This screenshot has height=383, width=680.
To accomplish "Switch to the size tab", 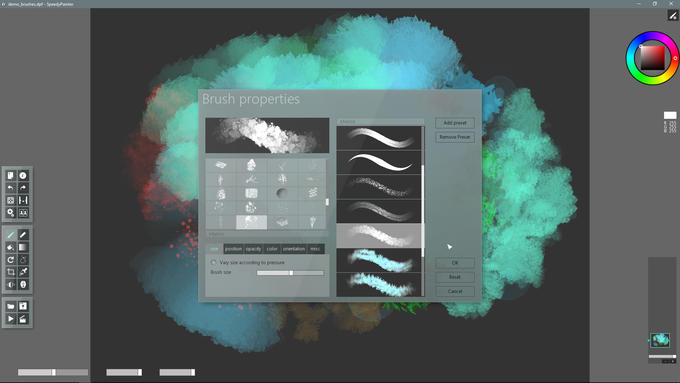I will pyautogui.click(x=214, y=249).
